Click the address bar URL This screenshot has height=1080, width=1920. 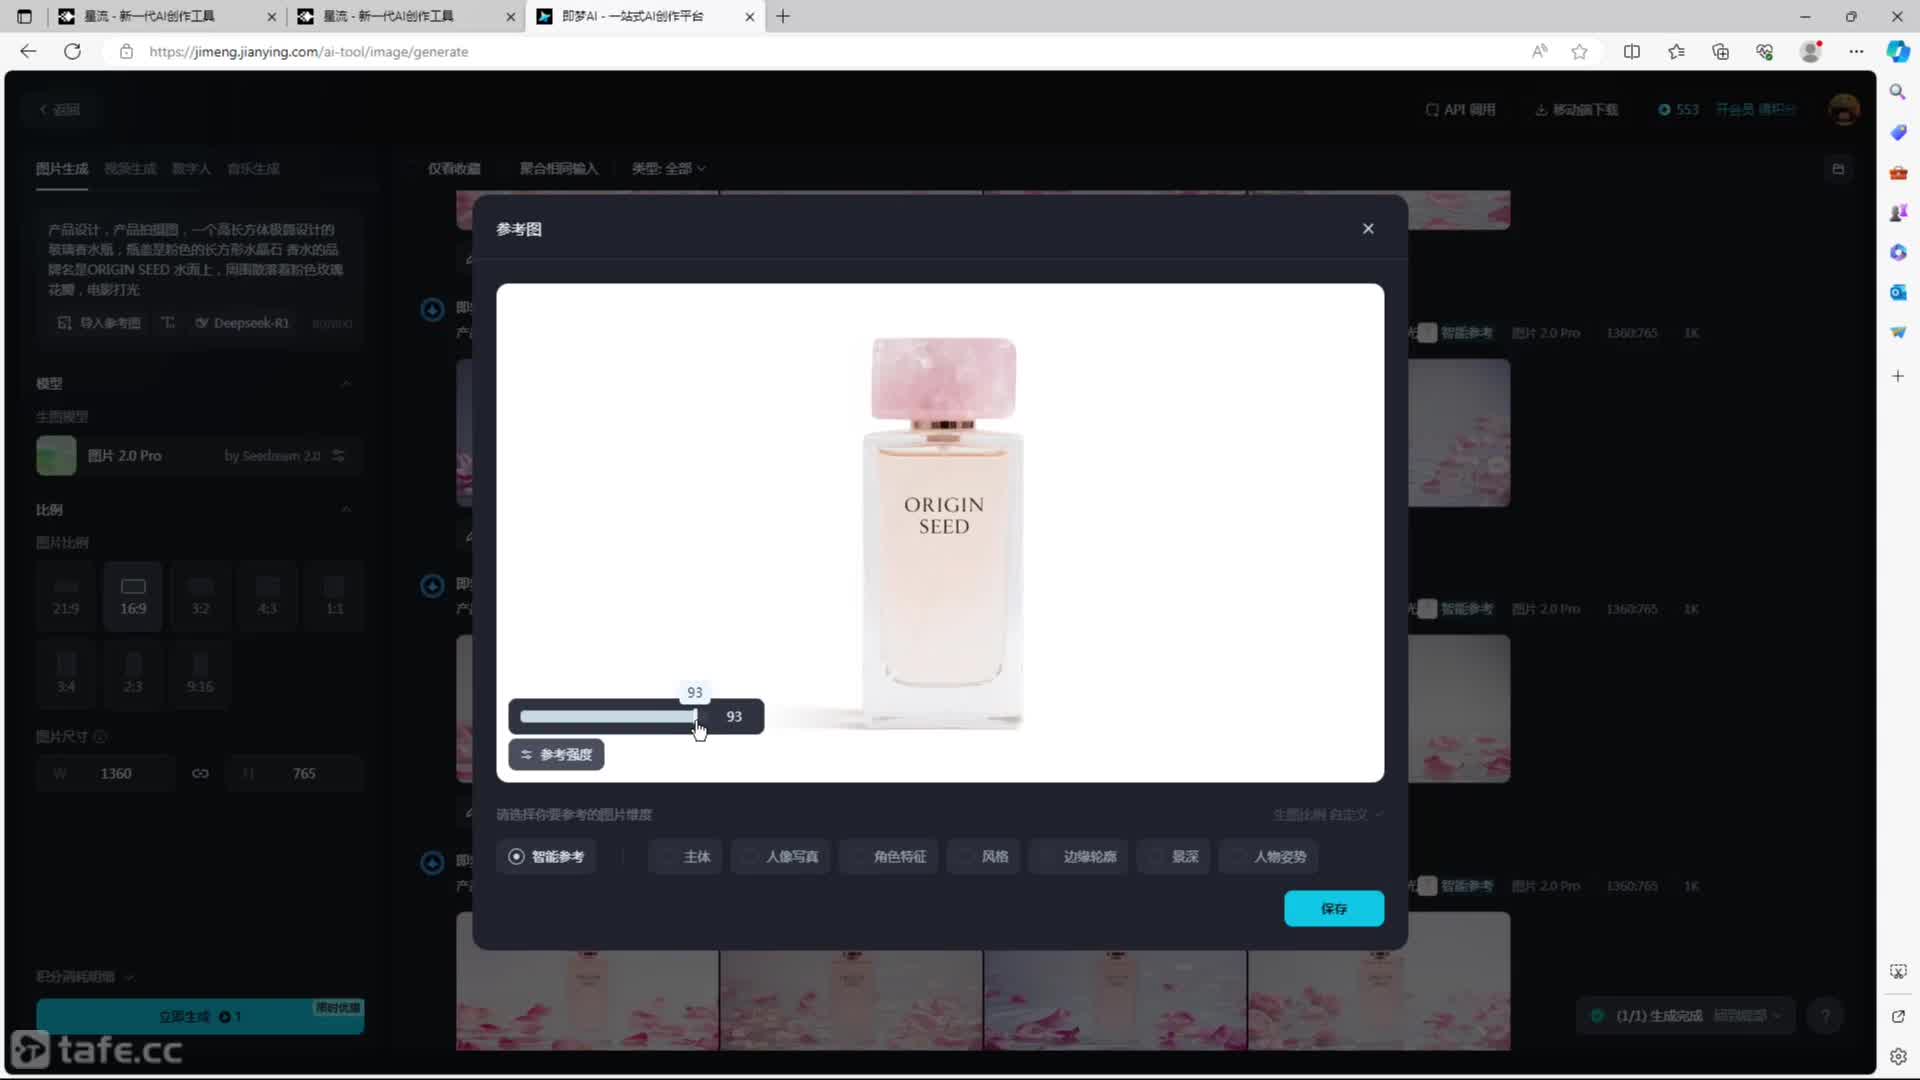pyautogui.click(x=308, y=51)
